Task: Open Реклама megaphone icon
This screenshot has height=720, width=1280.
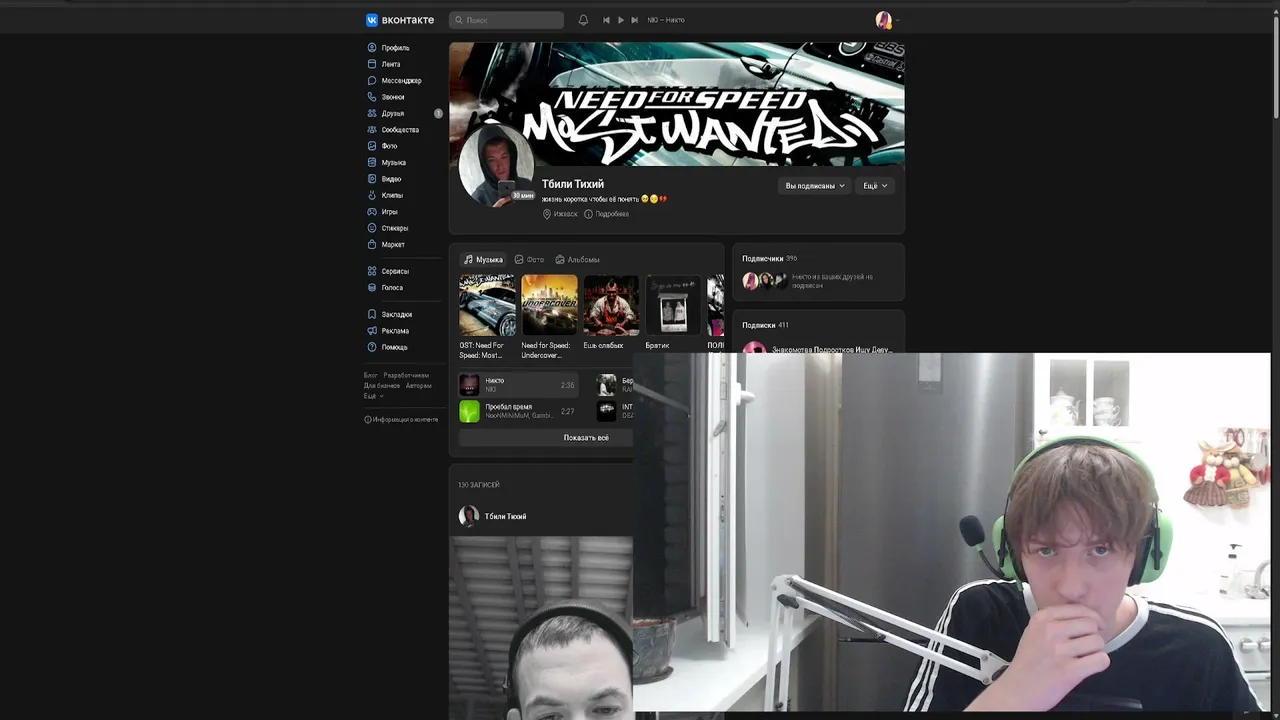Action: point(372,331)
